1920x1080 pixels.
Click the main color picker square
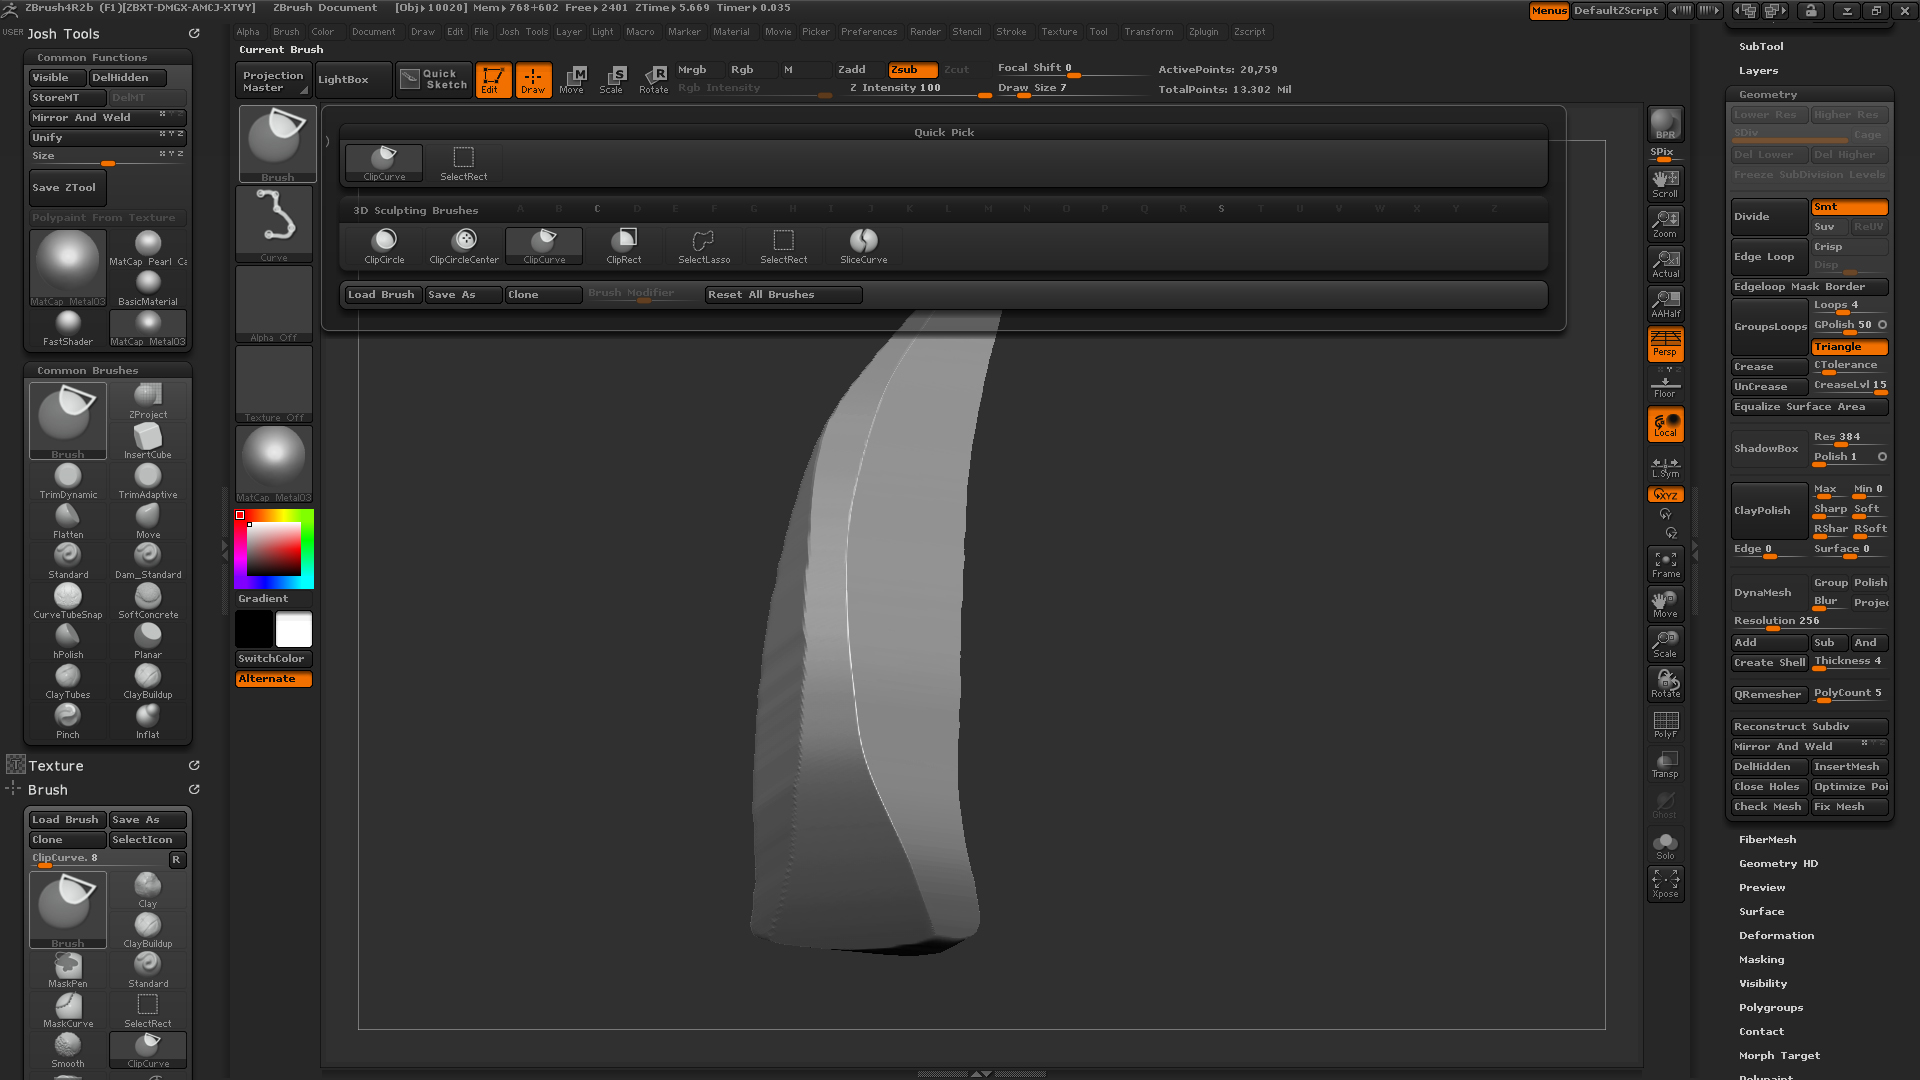pos(274,549)
